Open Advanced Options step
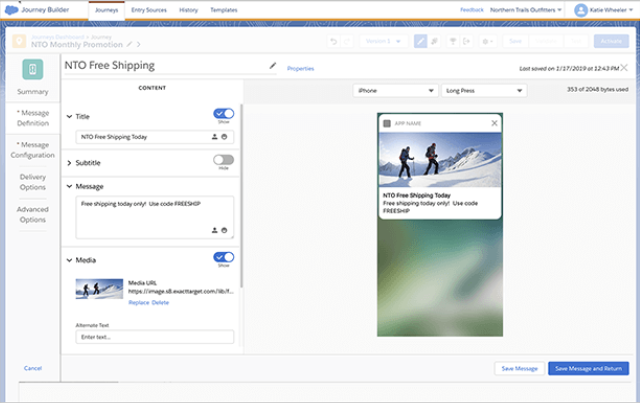This screenshot has width=640, height=403. [33, 214]
